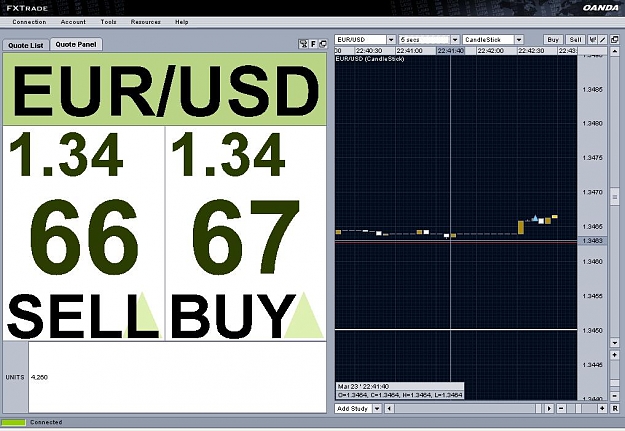625x431 pixels.
Task: Click the UNITS input field showing 4,250
Action: click(177, 377)
